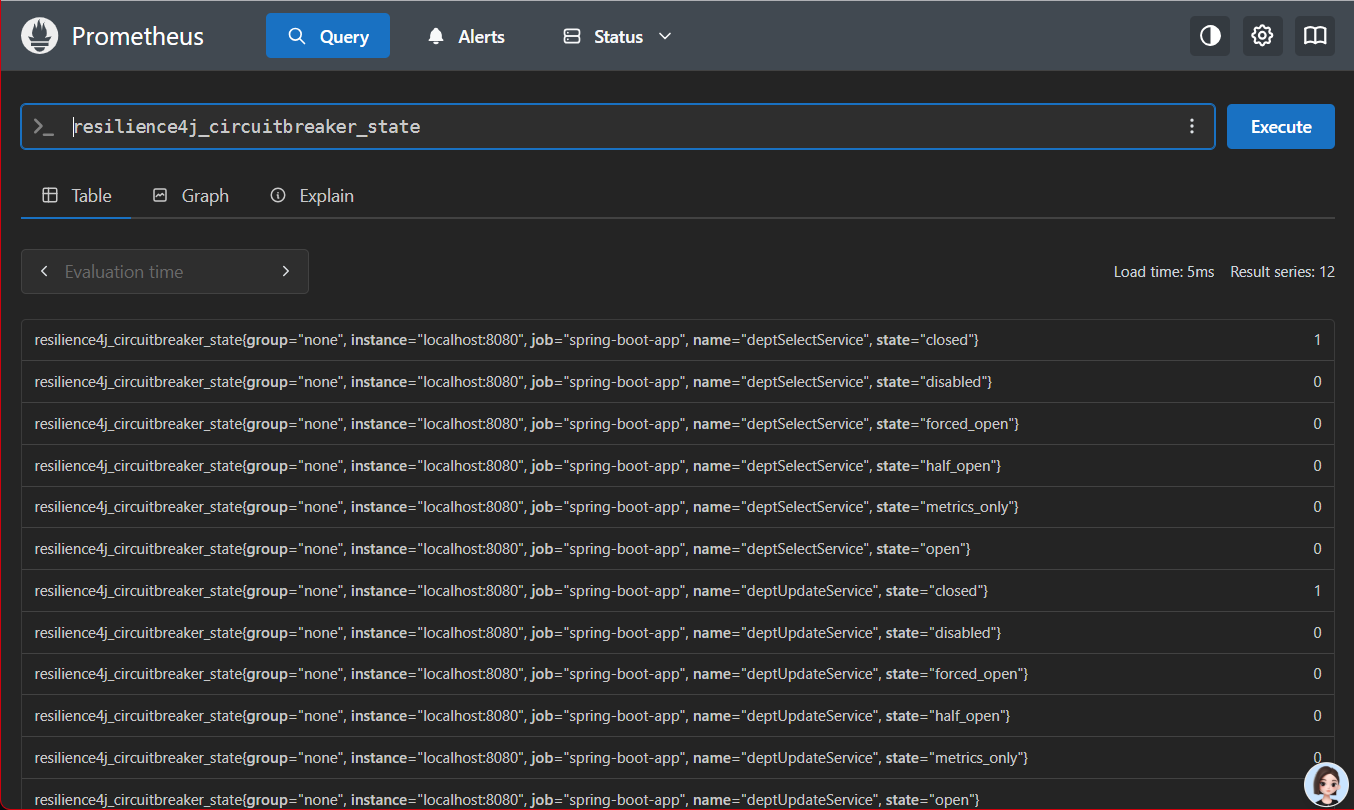Select deptSelectService state="closed" series row
Viewport: 1354px width, 810px height.
pyautogui.click(x=677, y=340)
